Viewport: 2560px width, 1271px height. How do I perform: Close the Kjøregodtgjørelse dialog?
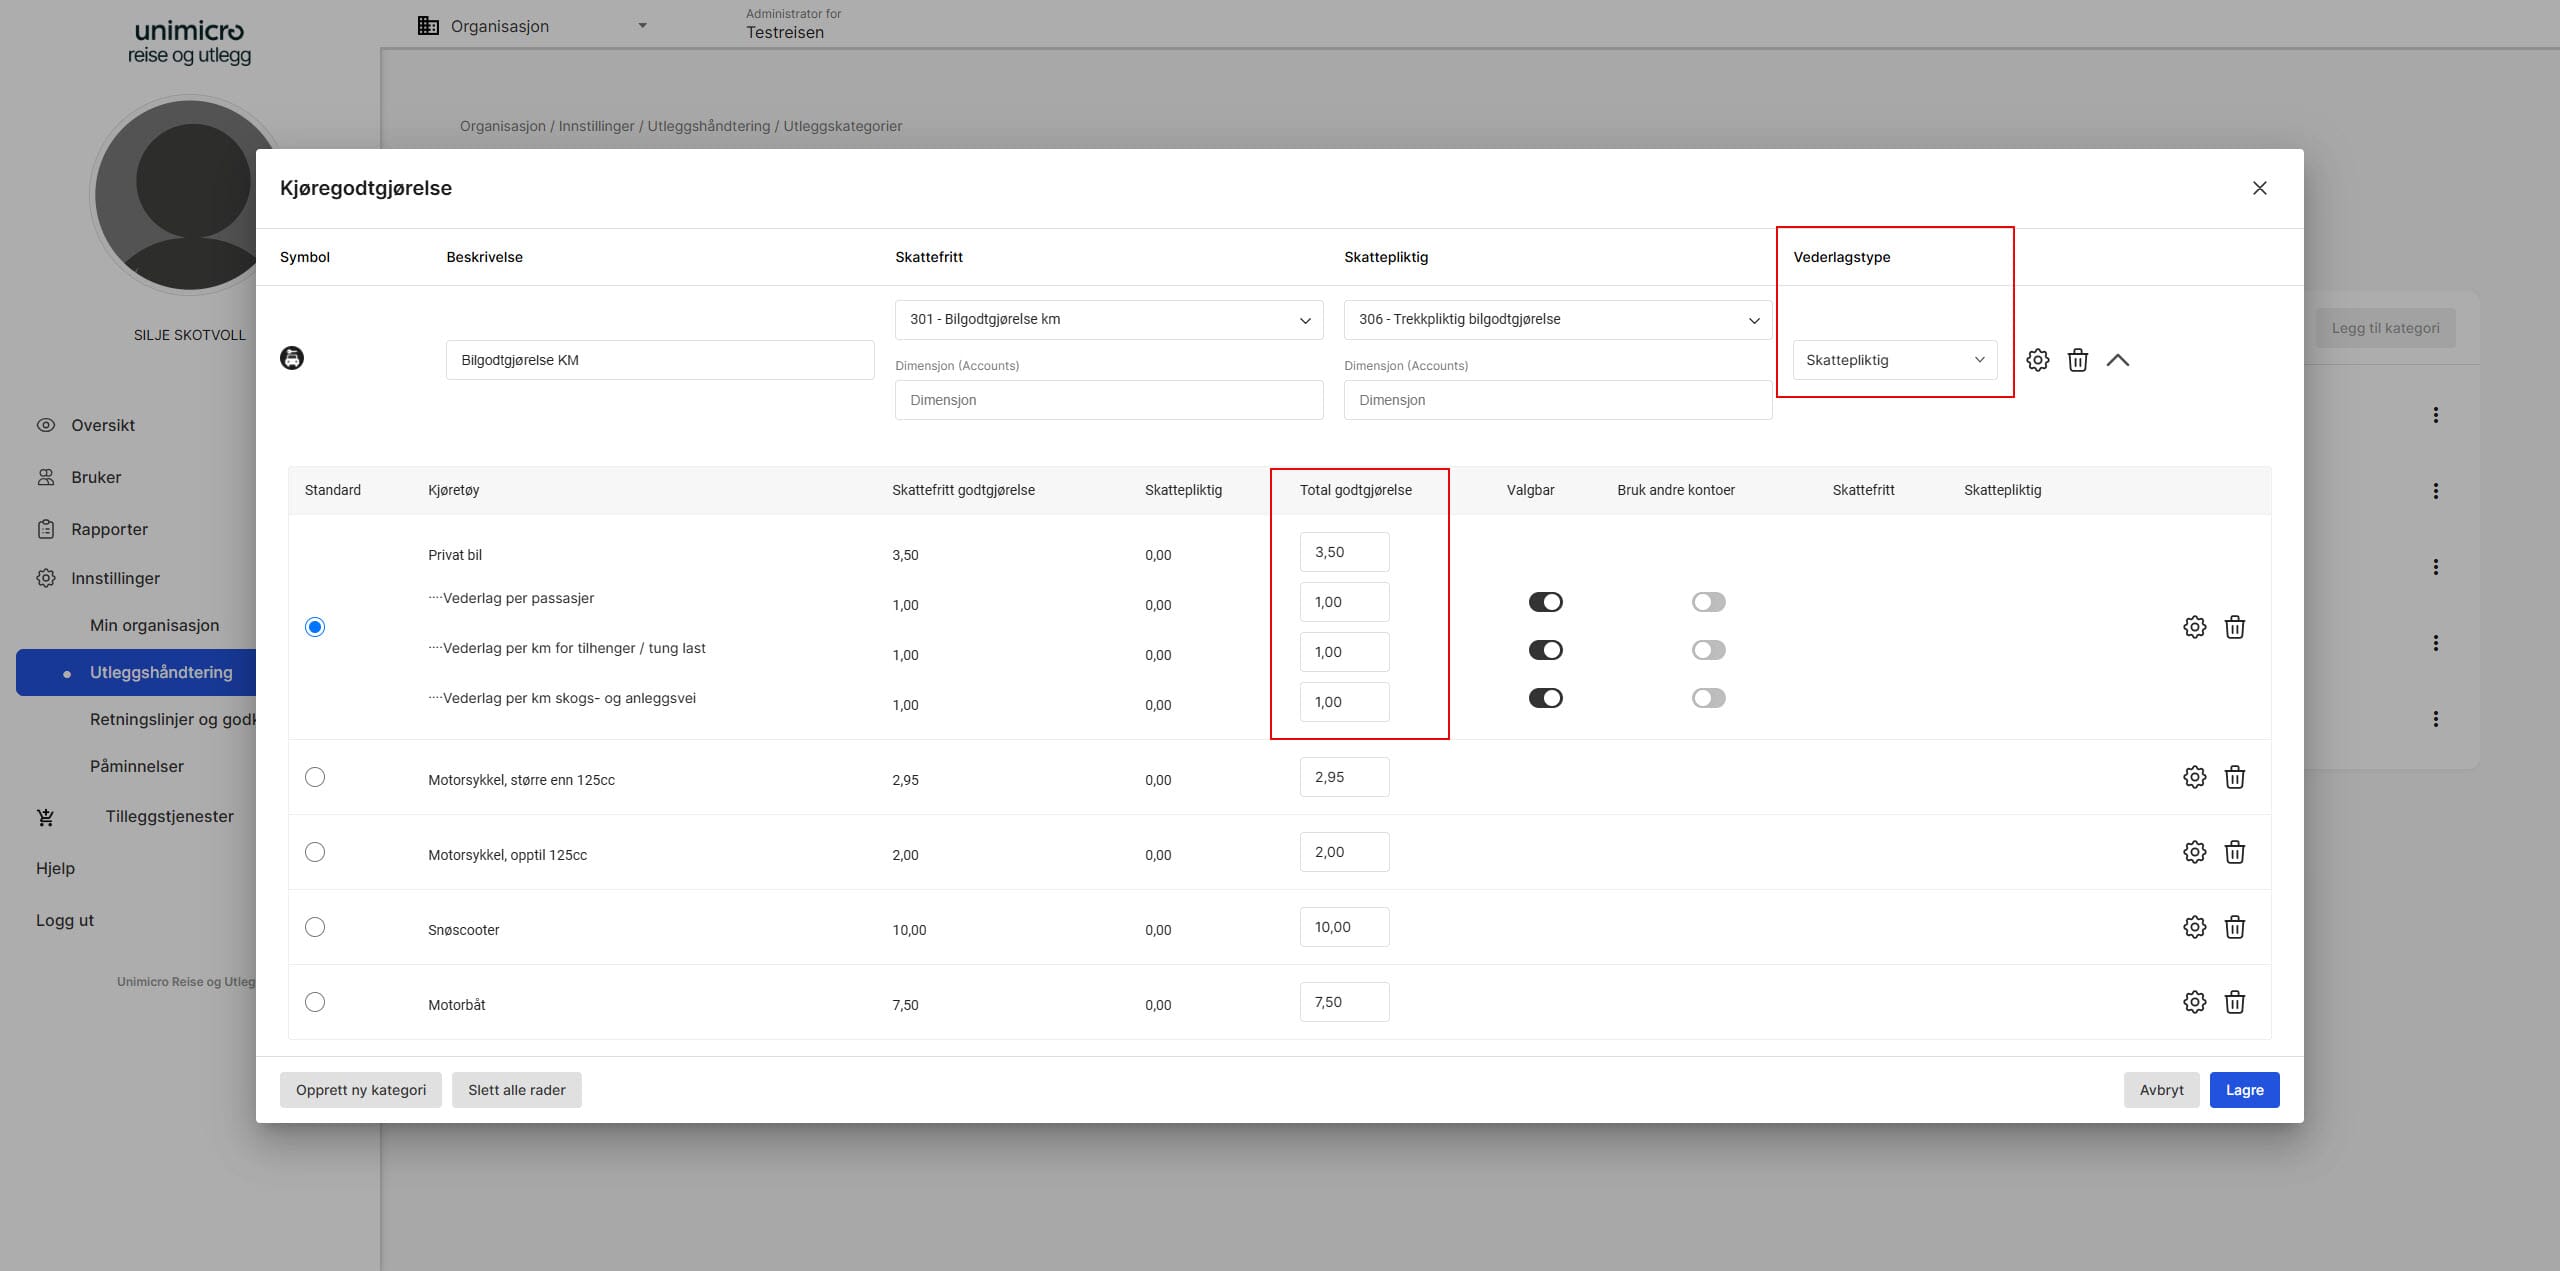2259,188
